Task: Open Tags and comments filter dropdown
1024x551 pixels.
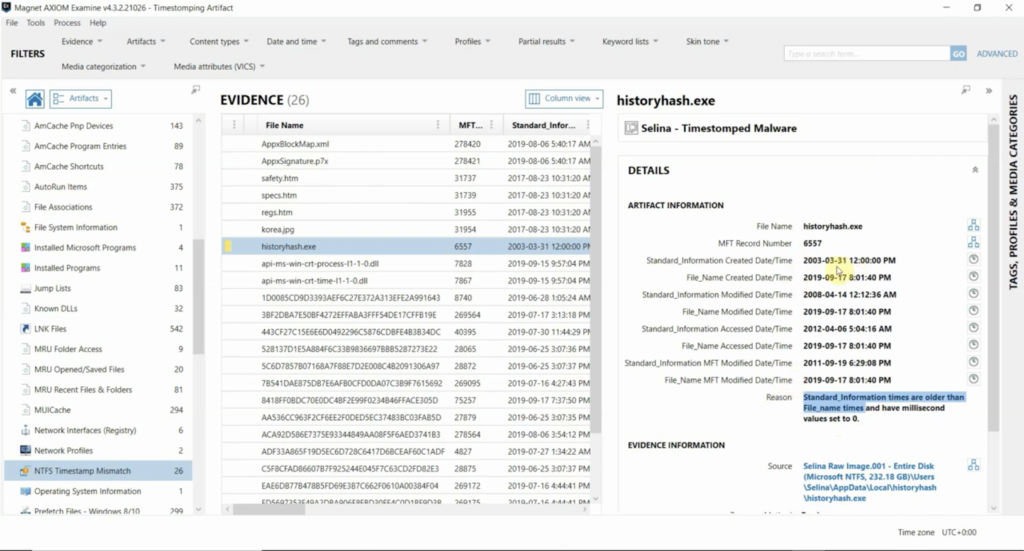Action: 387,41
